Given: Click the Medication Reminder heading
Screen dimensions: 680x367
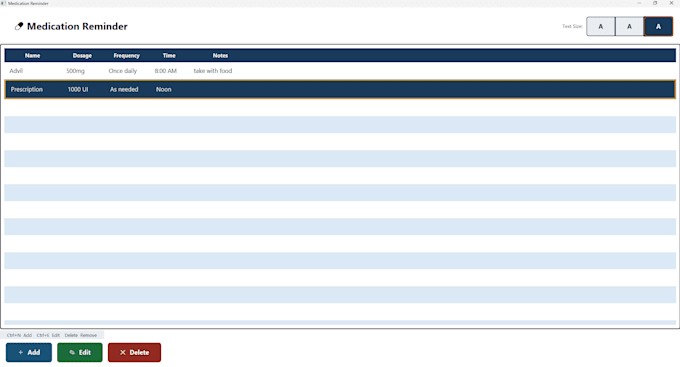Looking at the screenshot, I should [x=77, y=26].
